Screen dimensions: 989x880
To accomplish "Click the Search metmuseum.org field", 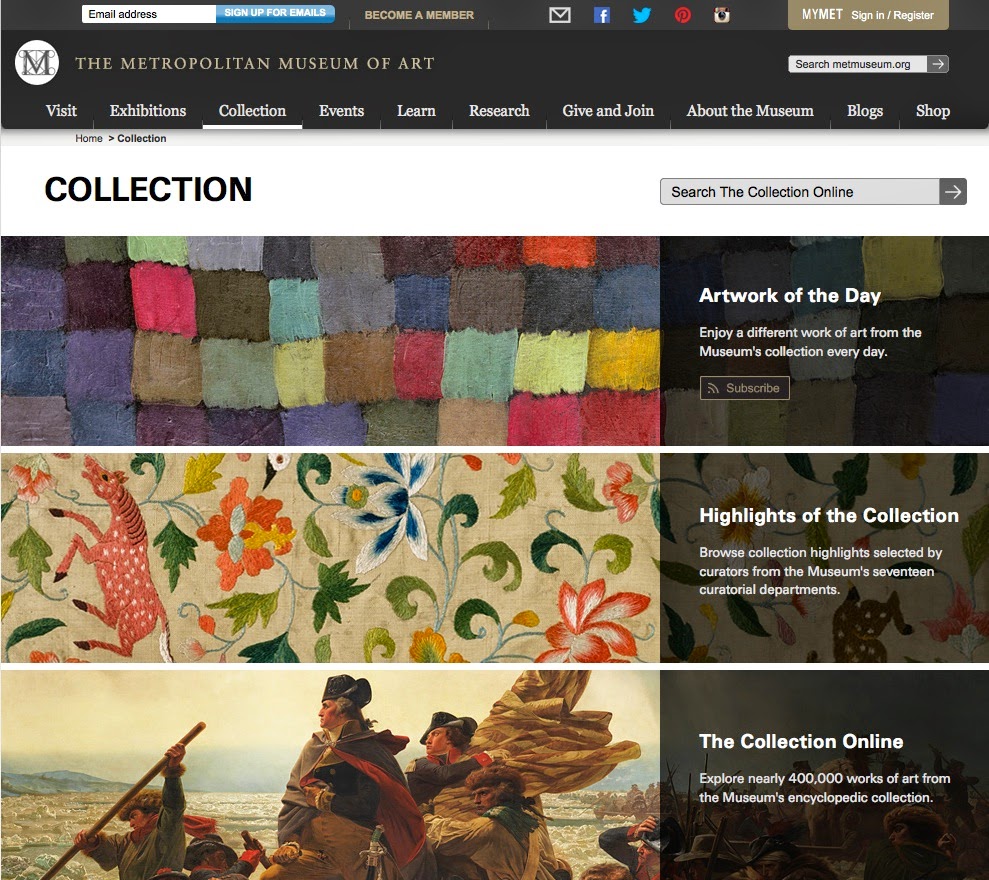I will pos(857,64).
